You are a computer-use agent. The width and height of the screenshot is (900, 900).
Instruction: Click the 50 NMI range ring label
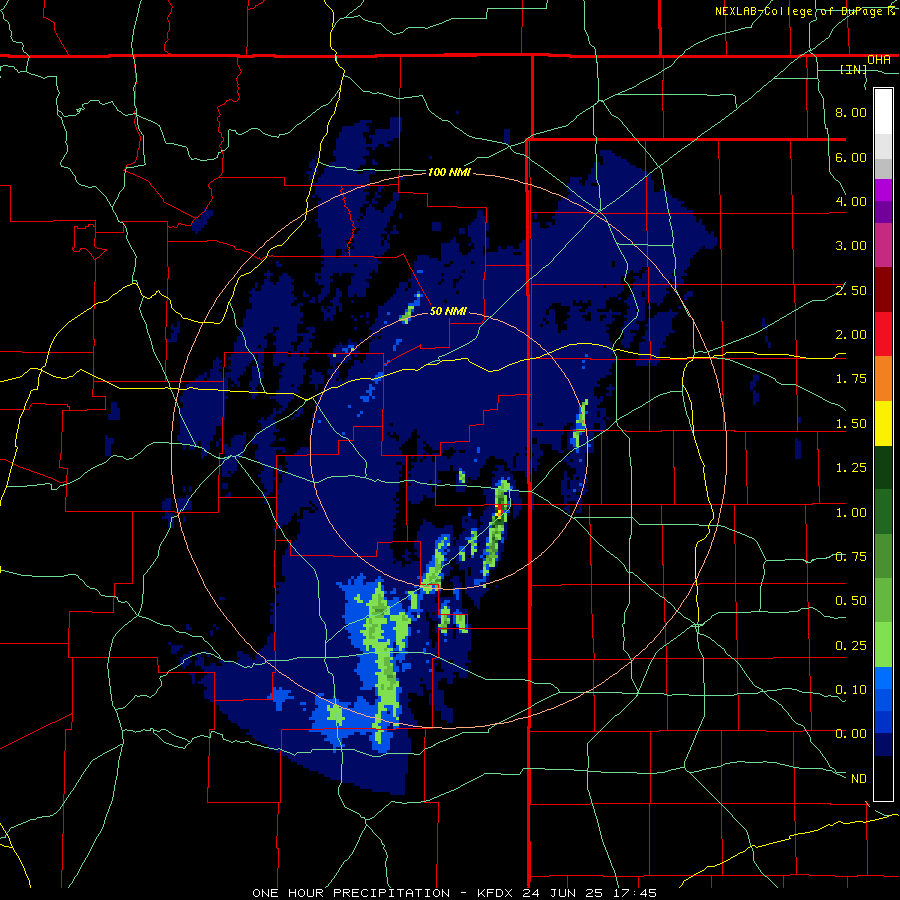pos(448,311)
